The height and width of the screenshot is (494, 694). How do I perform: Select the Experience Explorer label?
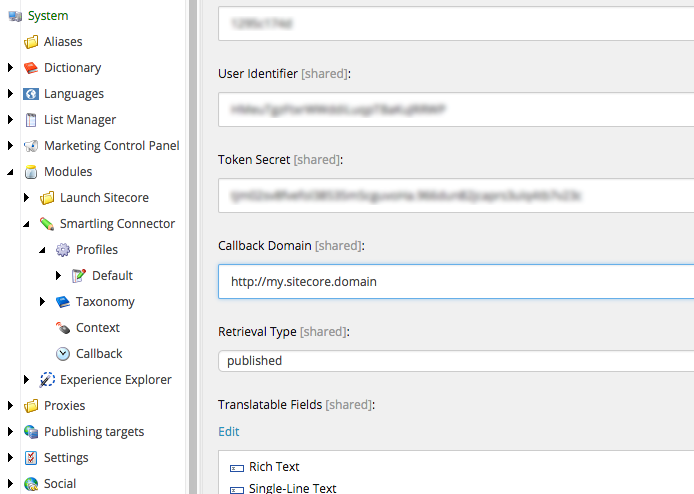click(116, 380)
